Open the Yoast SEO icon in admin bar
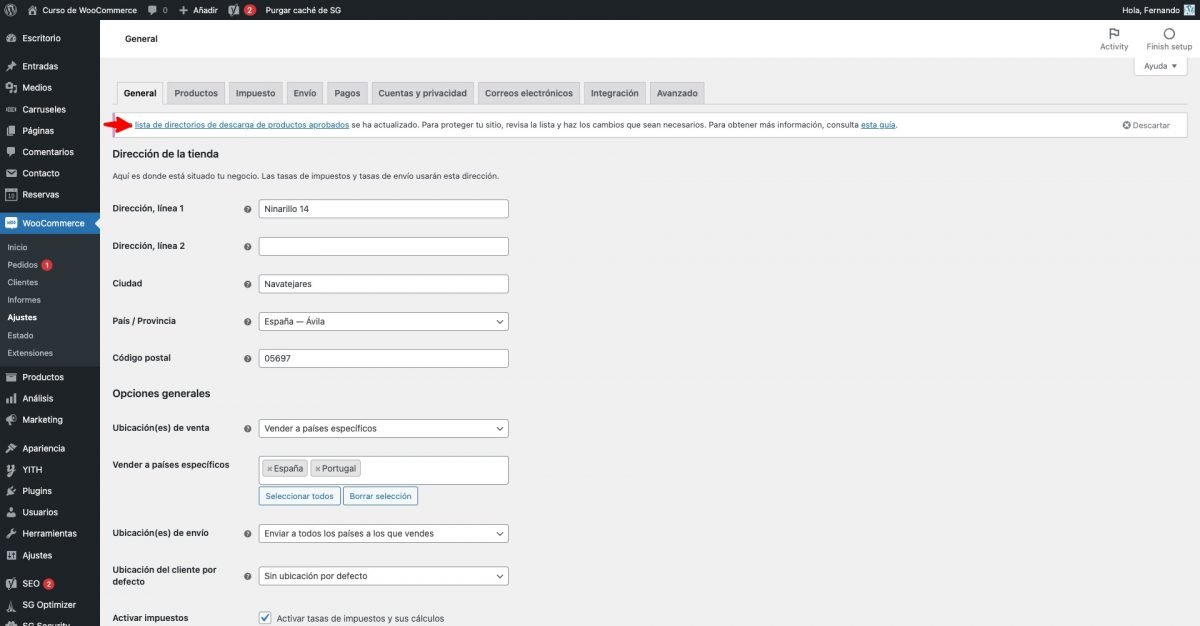 [233, 10]
